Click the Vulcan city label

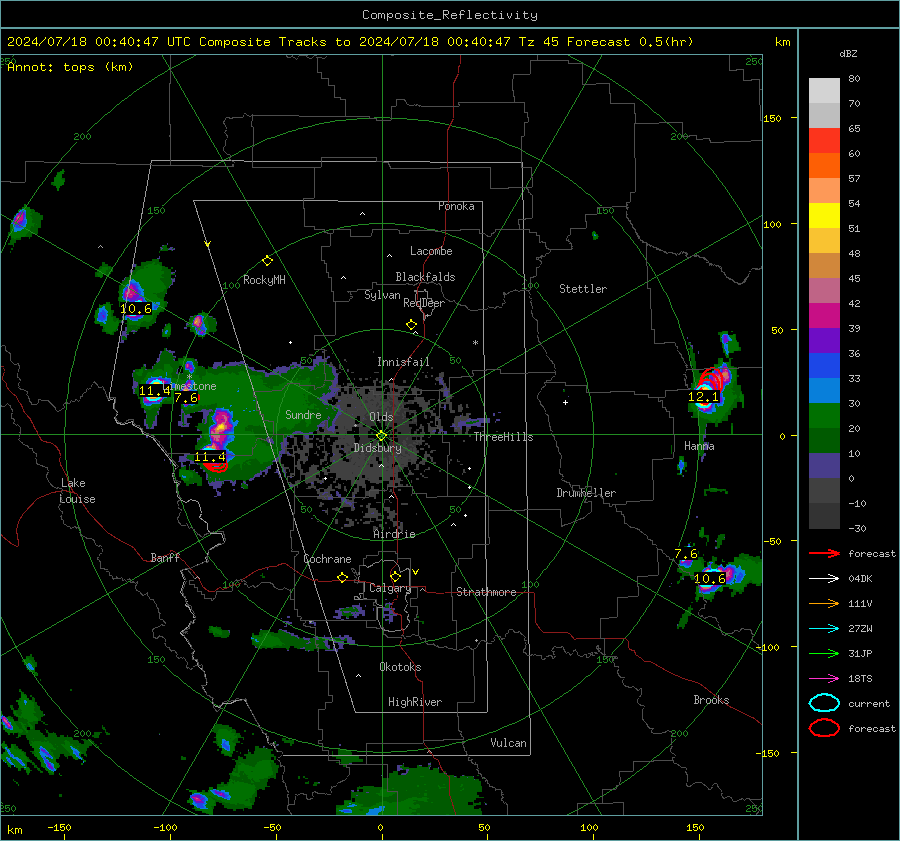509,743
